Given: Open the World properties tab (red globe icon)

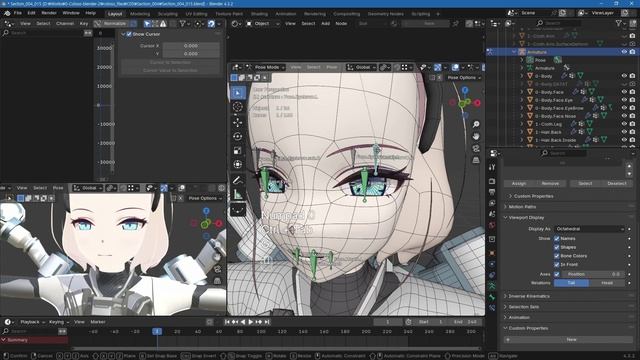Looking at the screenshot, I should tap(492, 225).
